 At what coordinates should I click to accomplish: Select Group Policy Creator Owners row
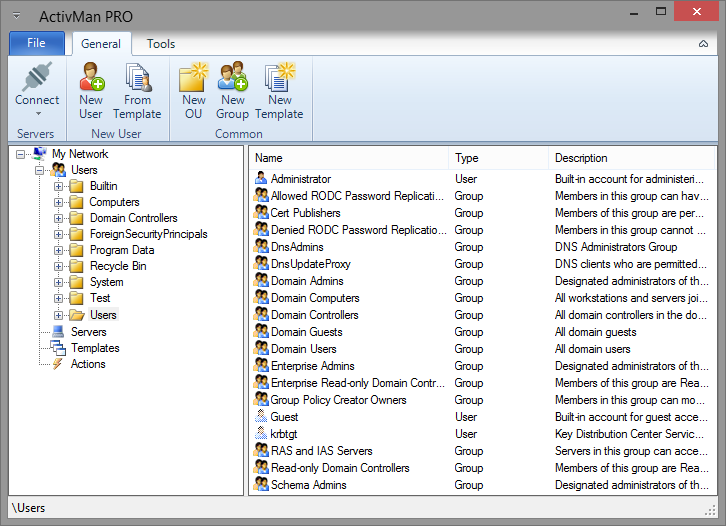click(483, 400)
